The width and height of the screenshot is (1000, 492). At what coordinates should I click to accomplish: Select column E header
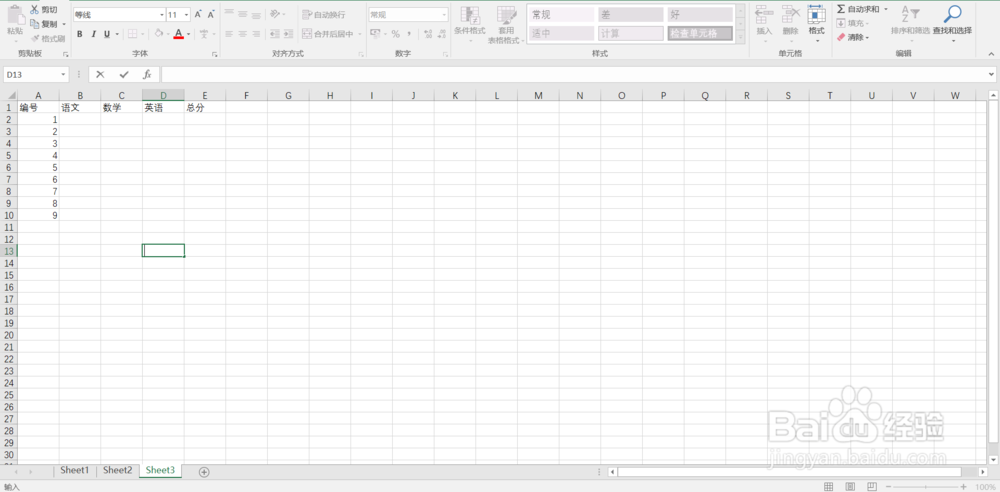[x=205, y=96]
